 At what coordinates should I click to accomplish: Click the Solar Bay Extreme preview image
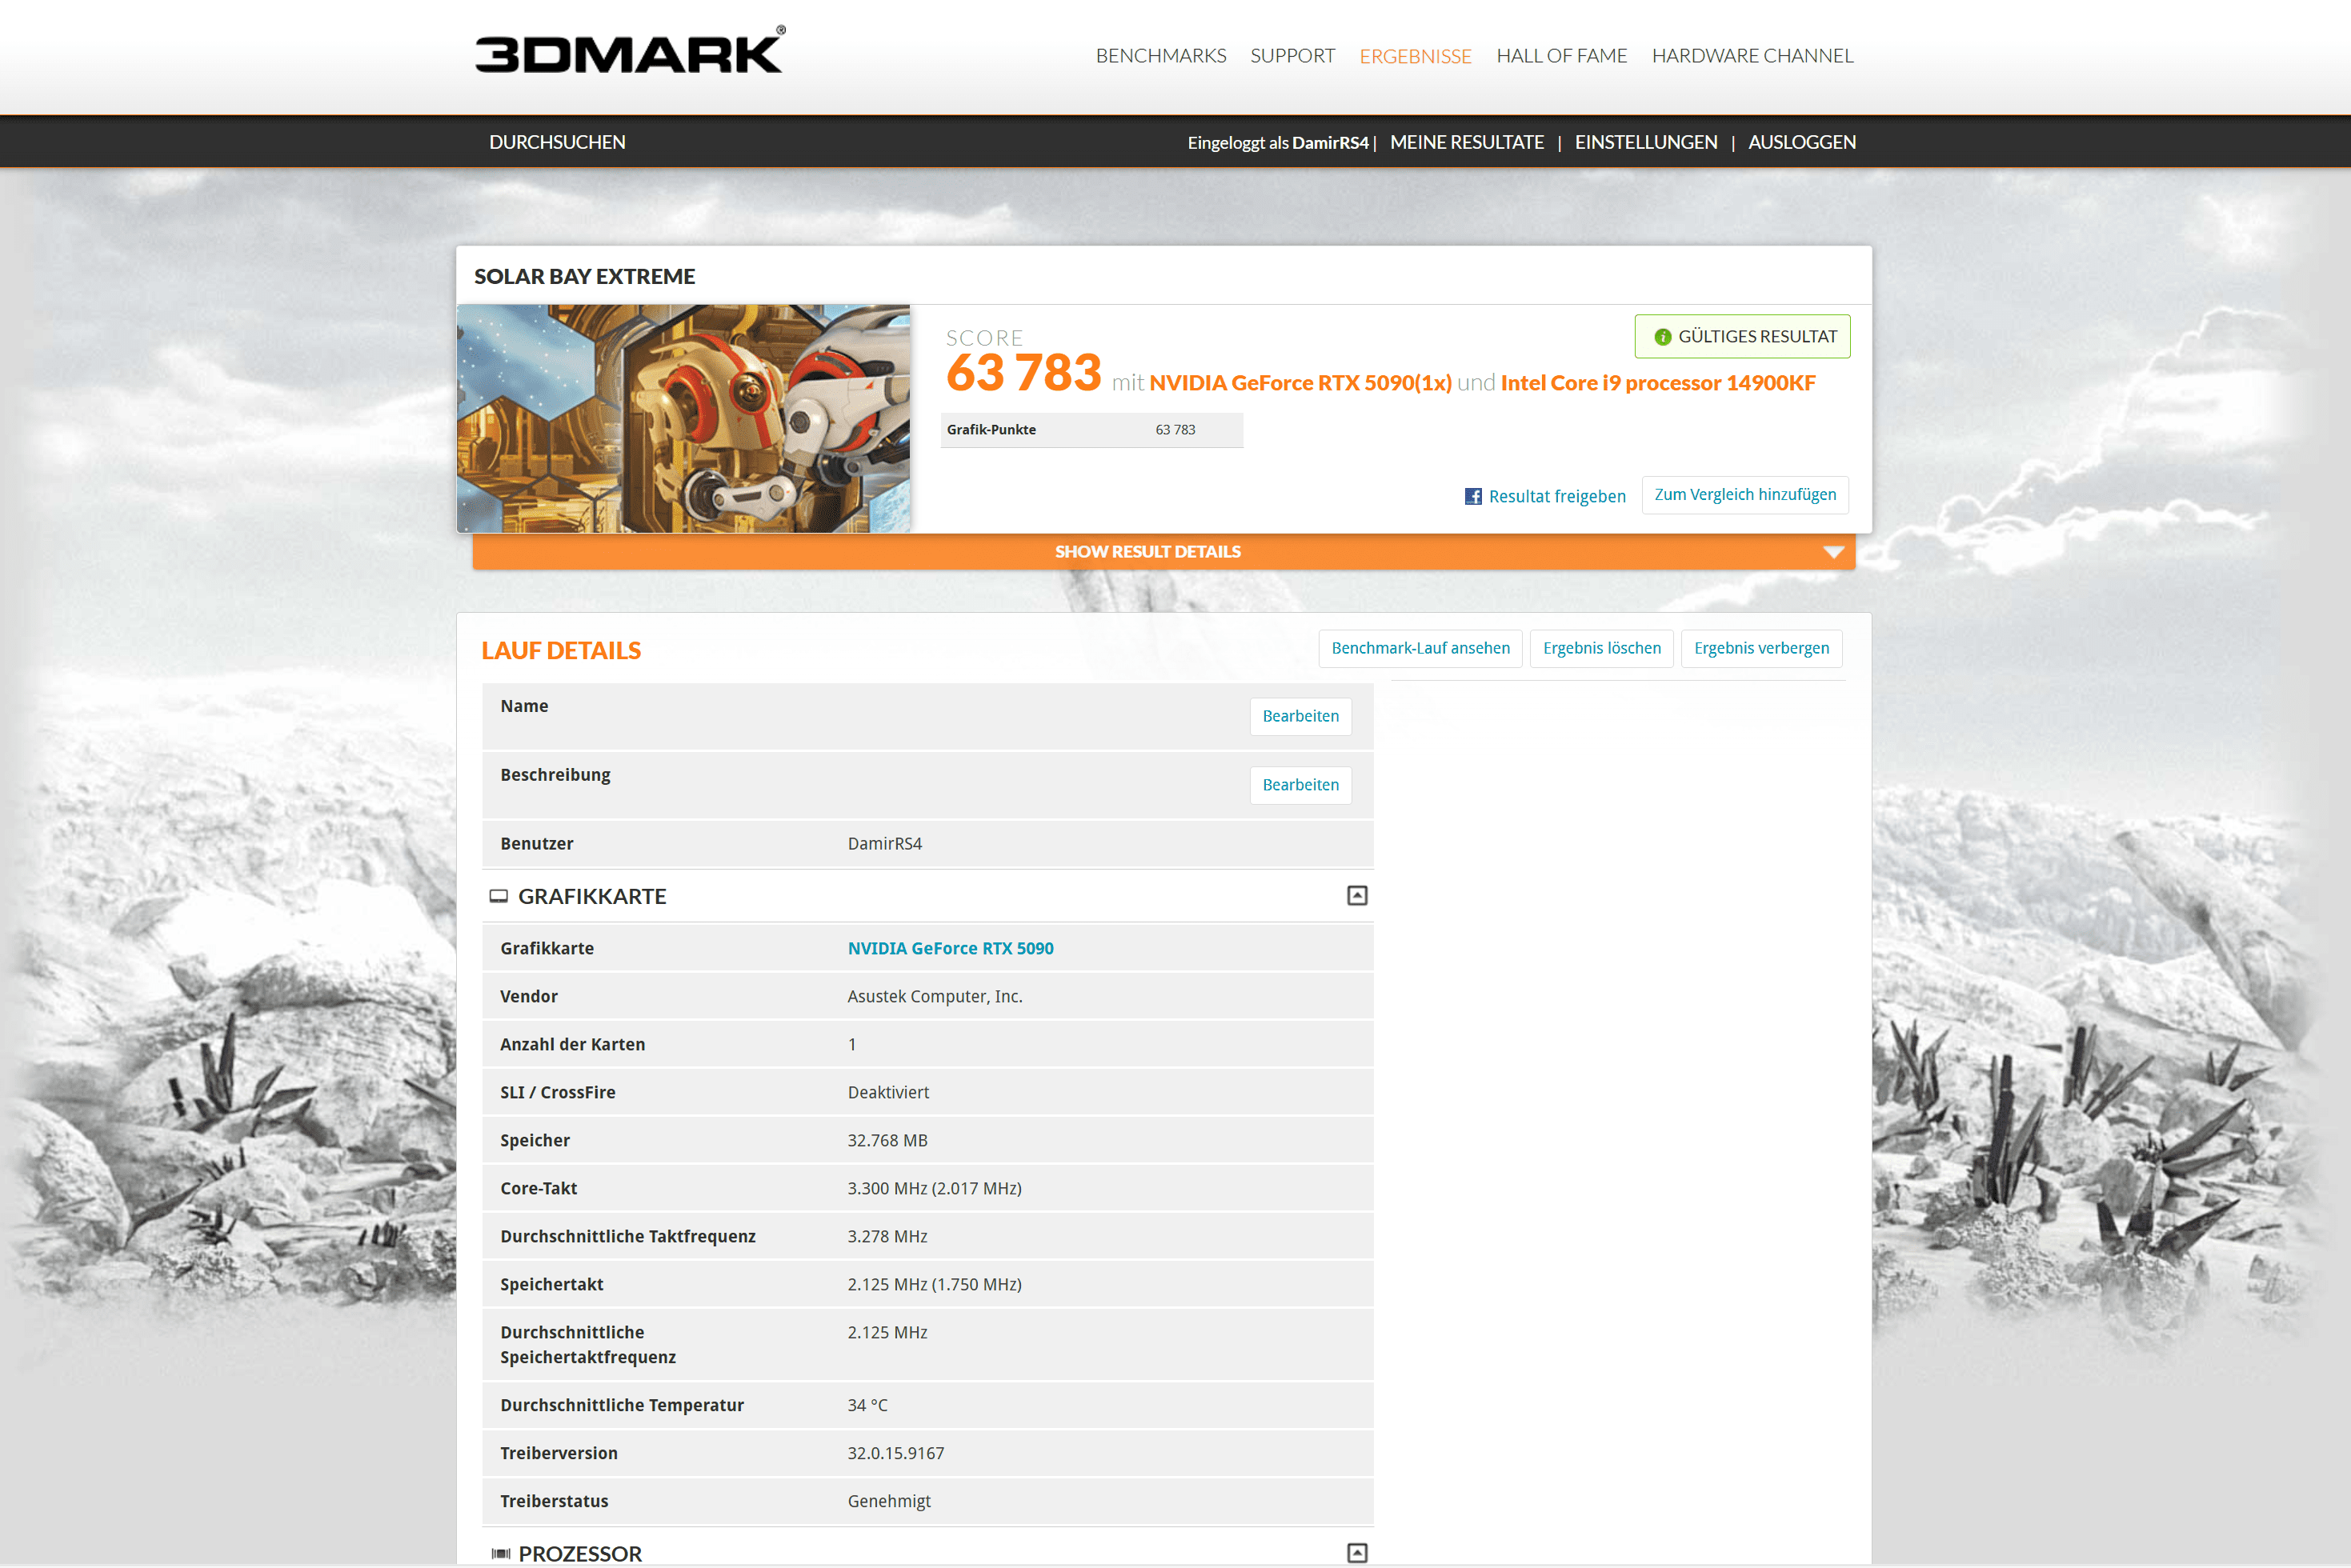(684, 417)
